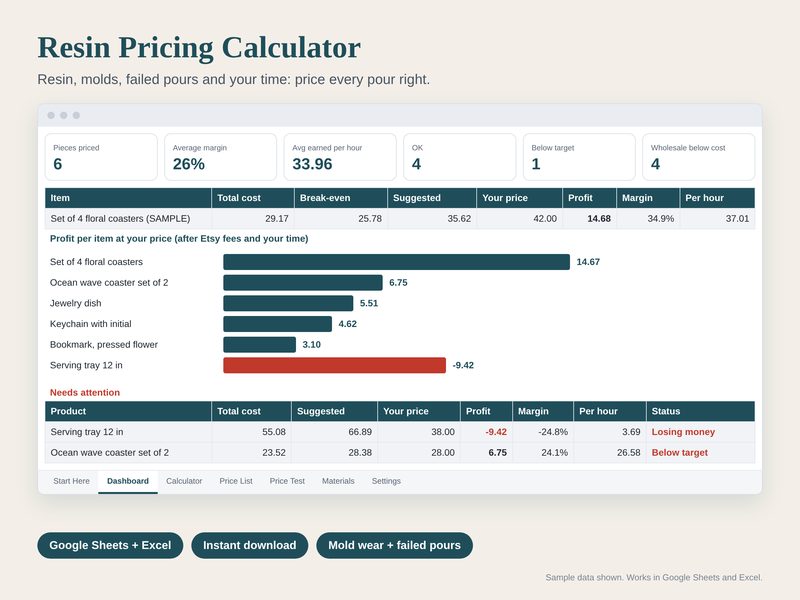Click top table's Suggested column header
The image size is (800, 600).
point(432,198)
